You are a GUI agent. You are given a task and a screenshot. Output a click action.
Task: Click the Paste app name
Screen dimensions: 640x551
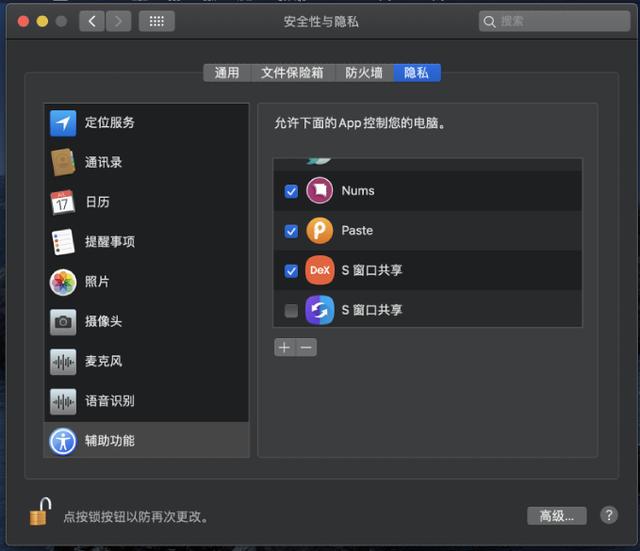pos(357,231)
